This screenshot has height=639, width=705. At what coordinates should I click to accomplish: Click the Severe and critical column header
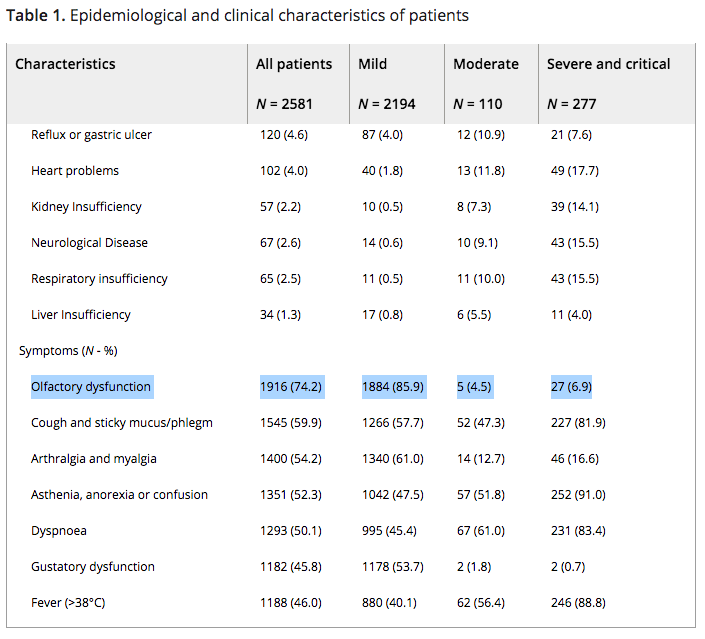pos(608,64)
